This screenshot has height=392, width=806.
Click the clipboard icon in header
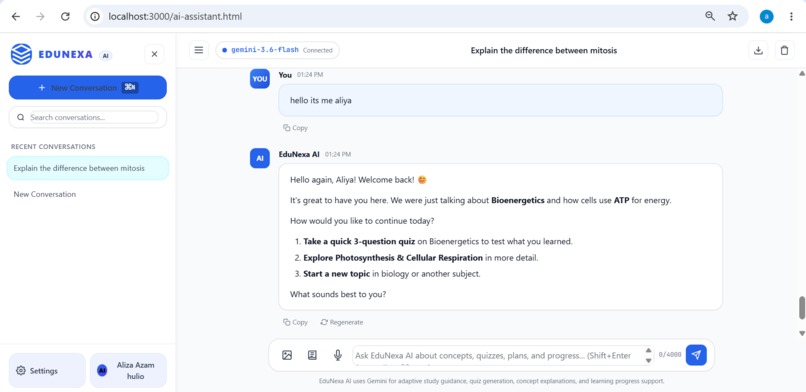784,50
